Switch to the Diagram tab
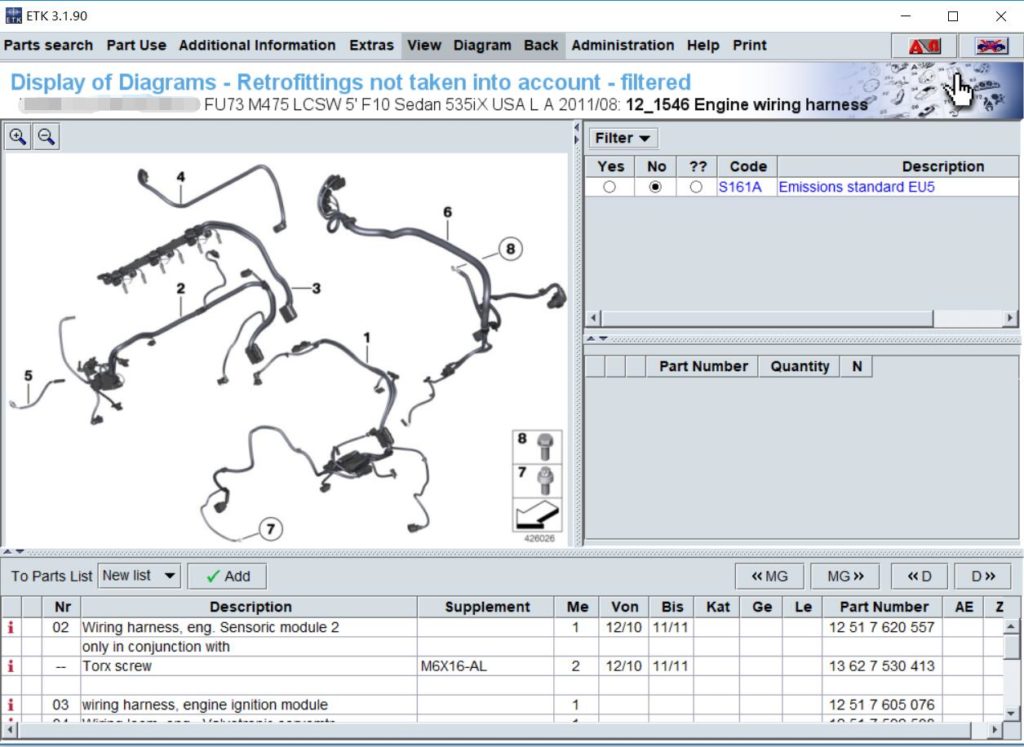The width and height of the screenshot is (1024, 747). point(482,45)
